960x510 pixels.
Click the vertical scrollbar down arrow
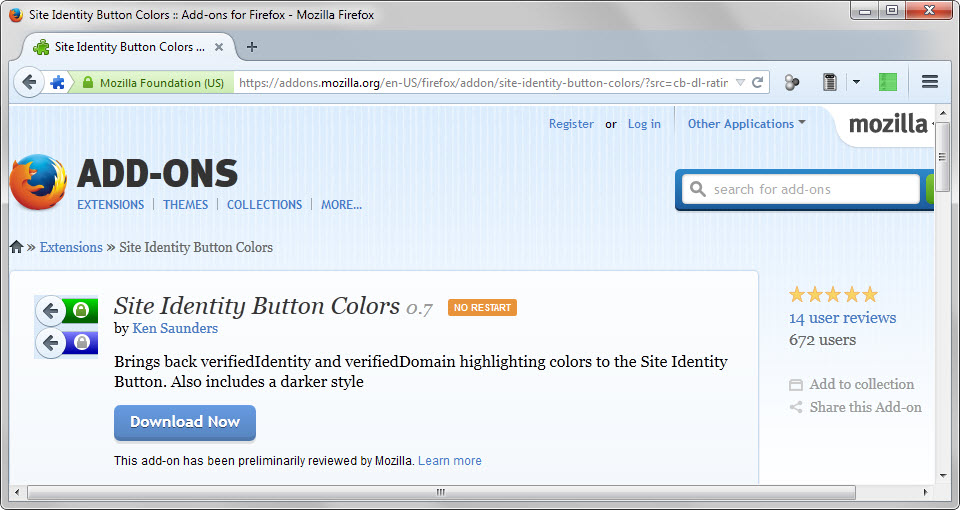tap(942, 476)
